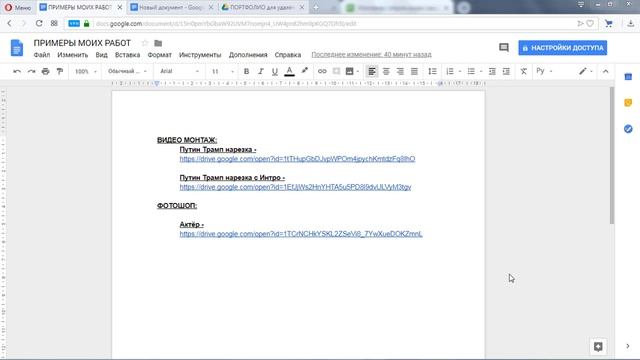Open Calendar in the side panel

628,77
